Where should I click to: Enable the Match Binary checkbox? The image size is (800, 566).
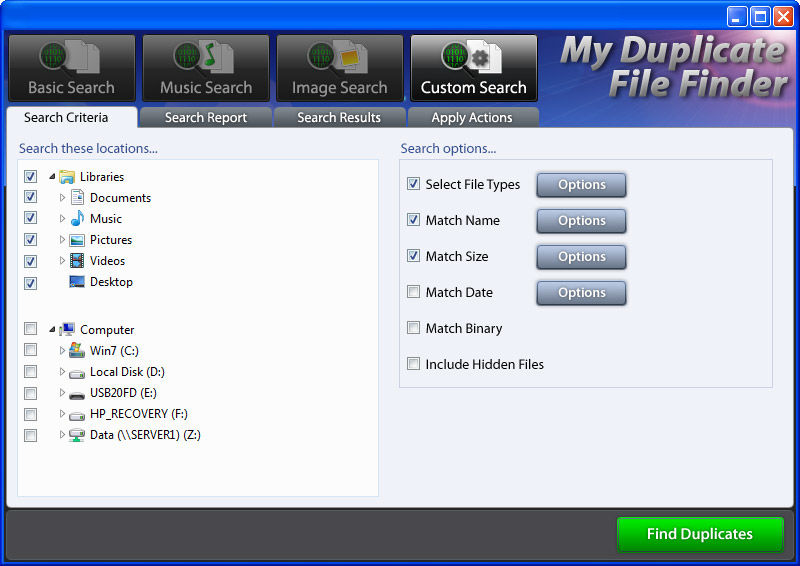pos(413,328)
